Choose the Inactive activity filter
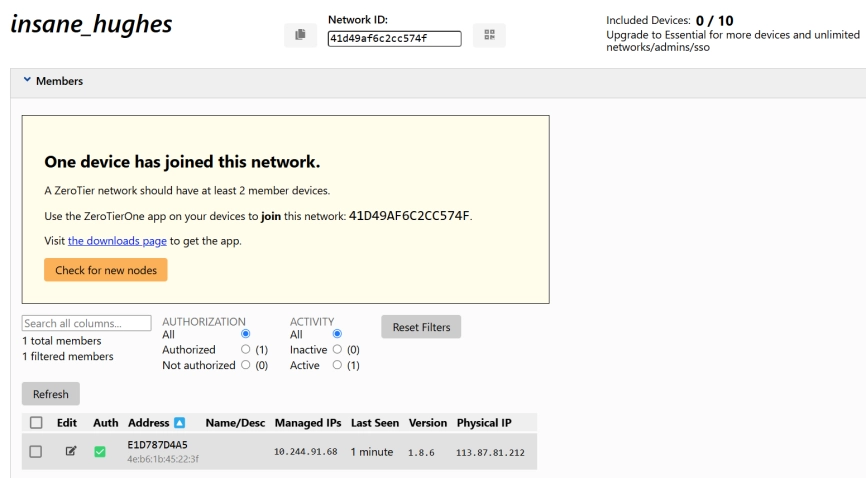The width and height of the screenshot is (866, 478). 337,350
